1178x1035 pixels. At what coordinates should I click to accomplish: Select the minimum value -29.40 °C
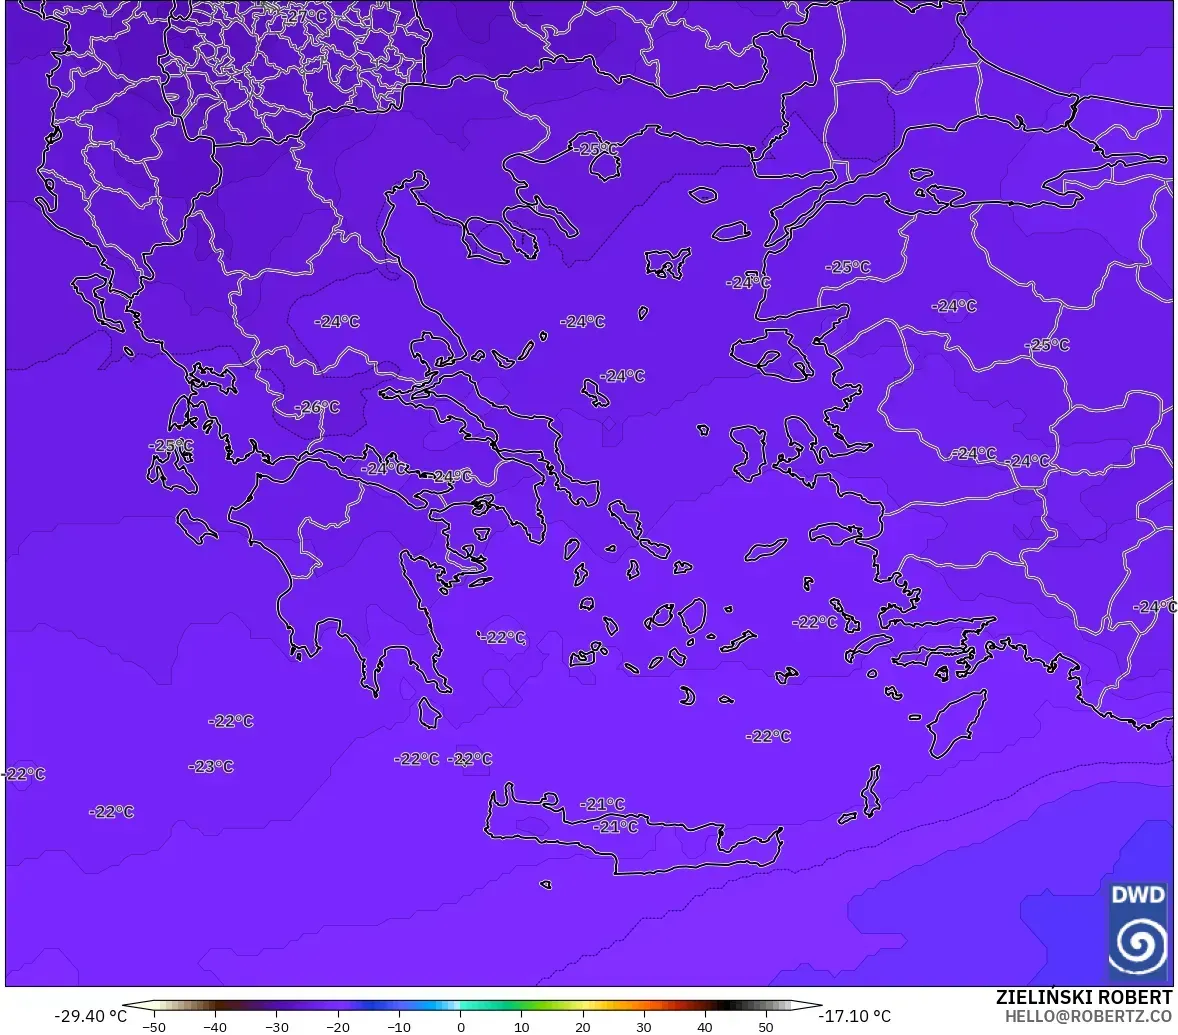[x=91, y=1016]
